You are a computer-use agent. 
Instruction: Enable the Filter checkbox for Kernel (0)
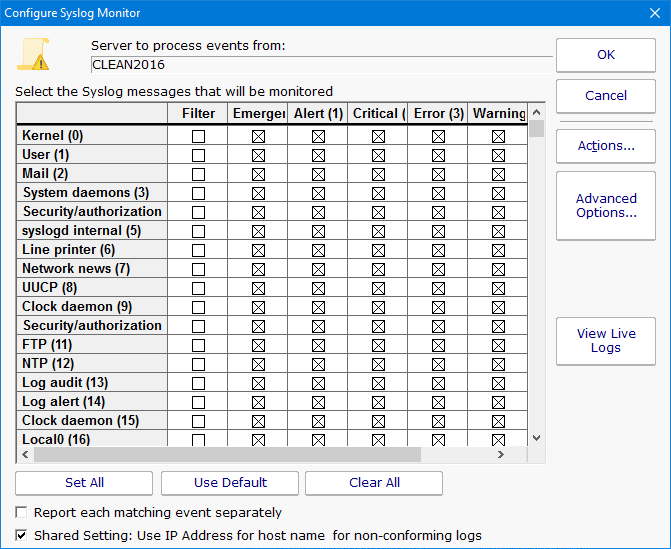point(199,136)
